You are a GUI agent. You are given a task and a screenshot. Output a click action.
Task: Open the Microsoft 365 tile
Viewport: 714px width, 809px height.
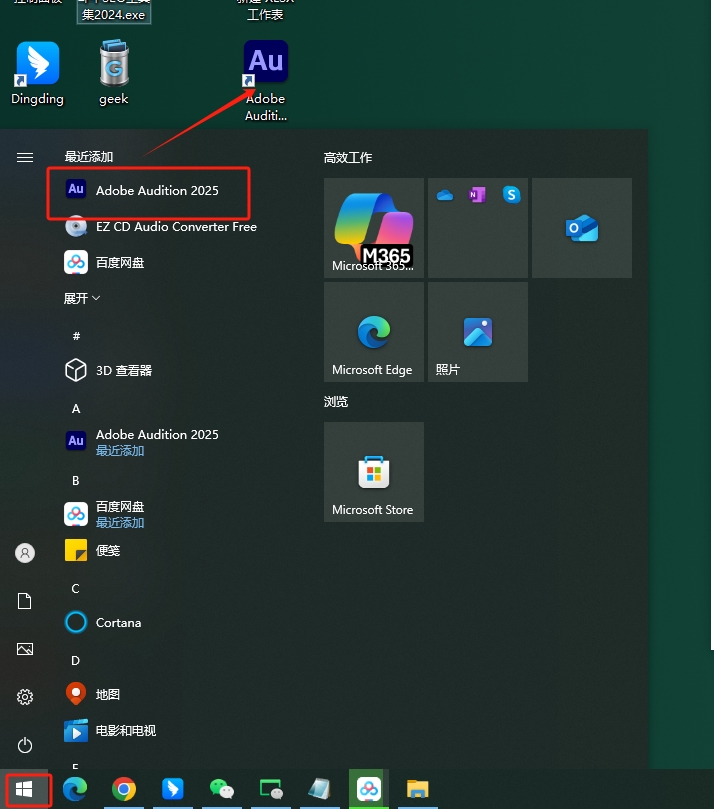point(374,228)
